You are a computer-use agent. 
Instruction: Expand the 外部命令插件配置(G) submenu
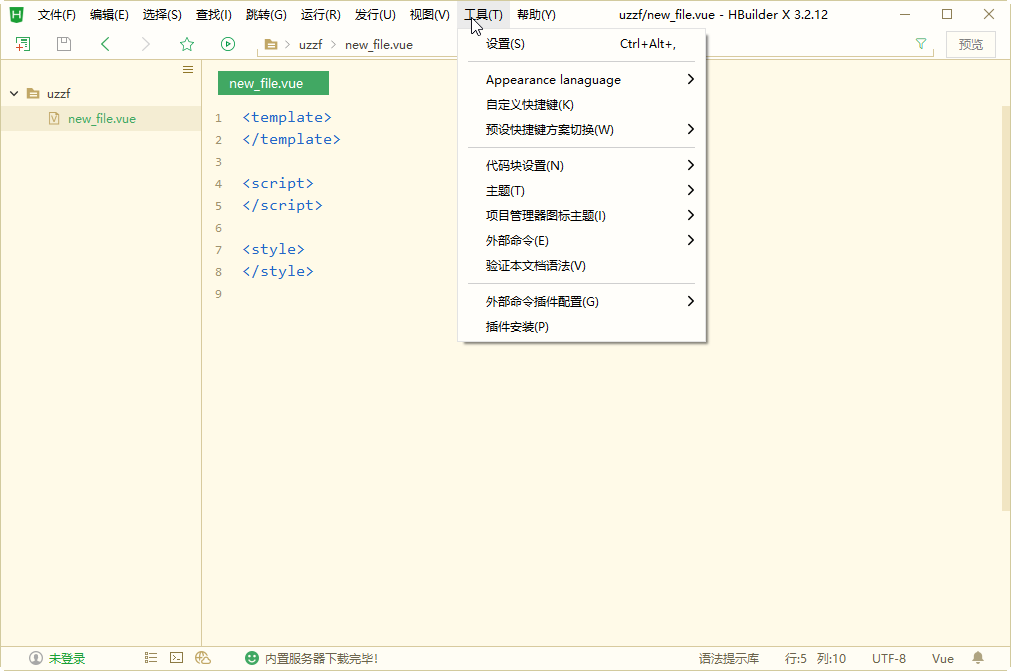coord(581,302)
